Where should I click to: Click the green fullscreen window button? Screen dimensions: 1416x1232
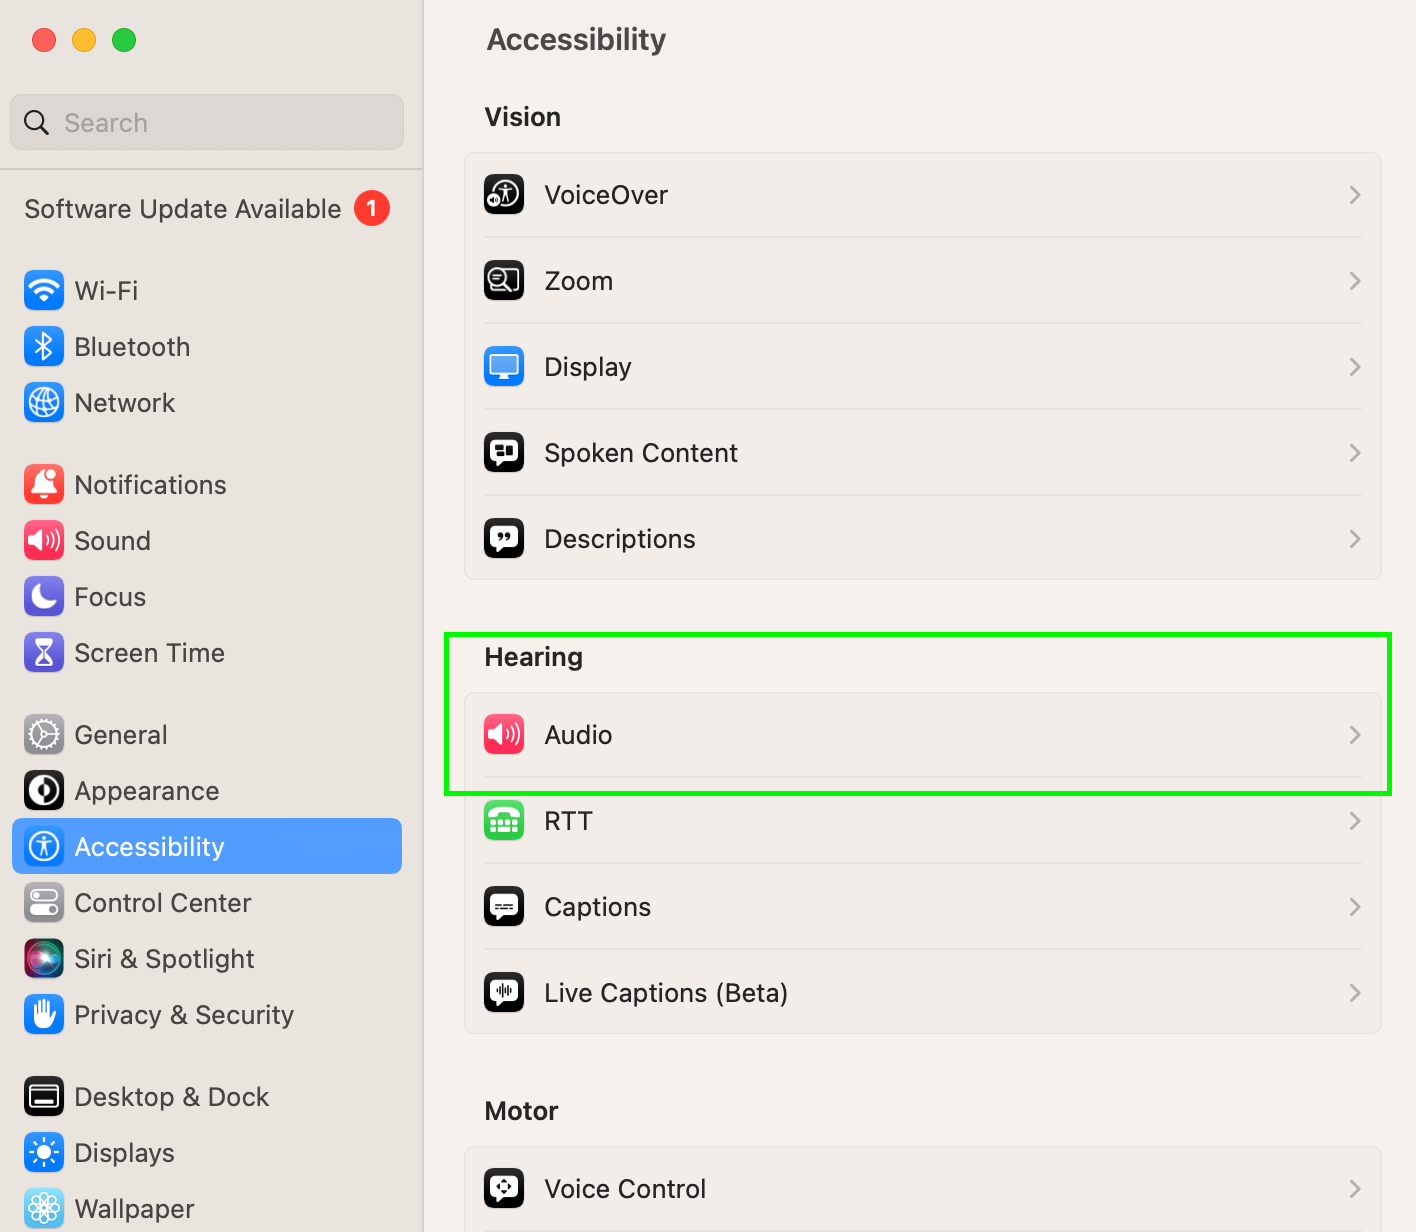click(124, 40)
